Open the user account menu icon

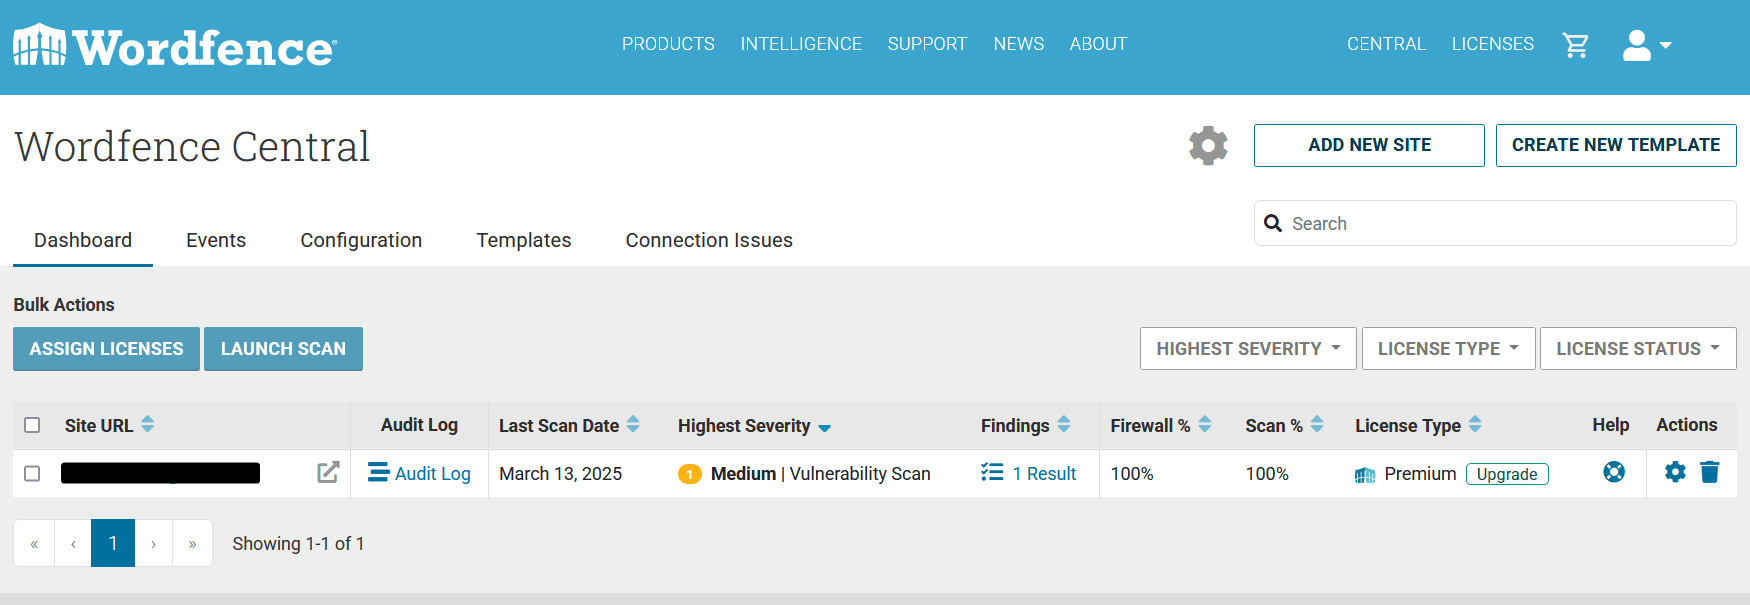point(1637,45)
